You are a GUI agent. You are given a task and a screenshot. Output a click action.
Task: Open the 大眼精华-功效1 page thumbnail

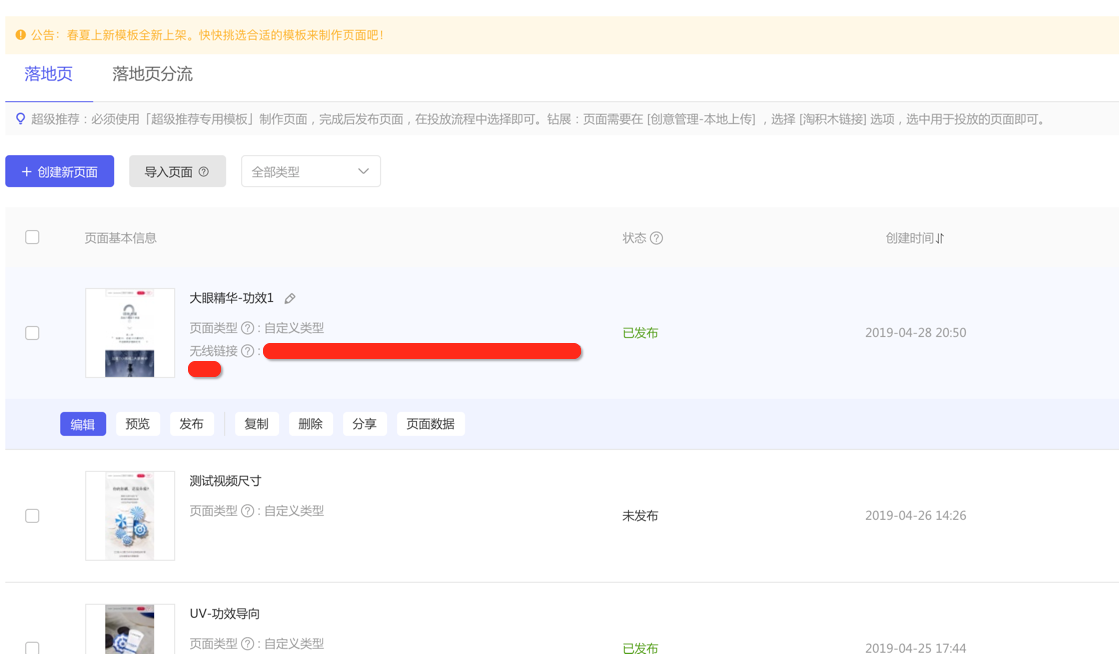[130, 333]
